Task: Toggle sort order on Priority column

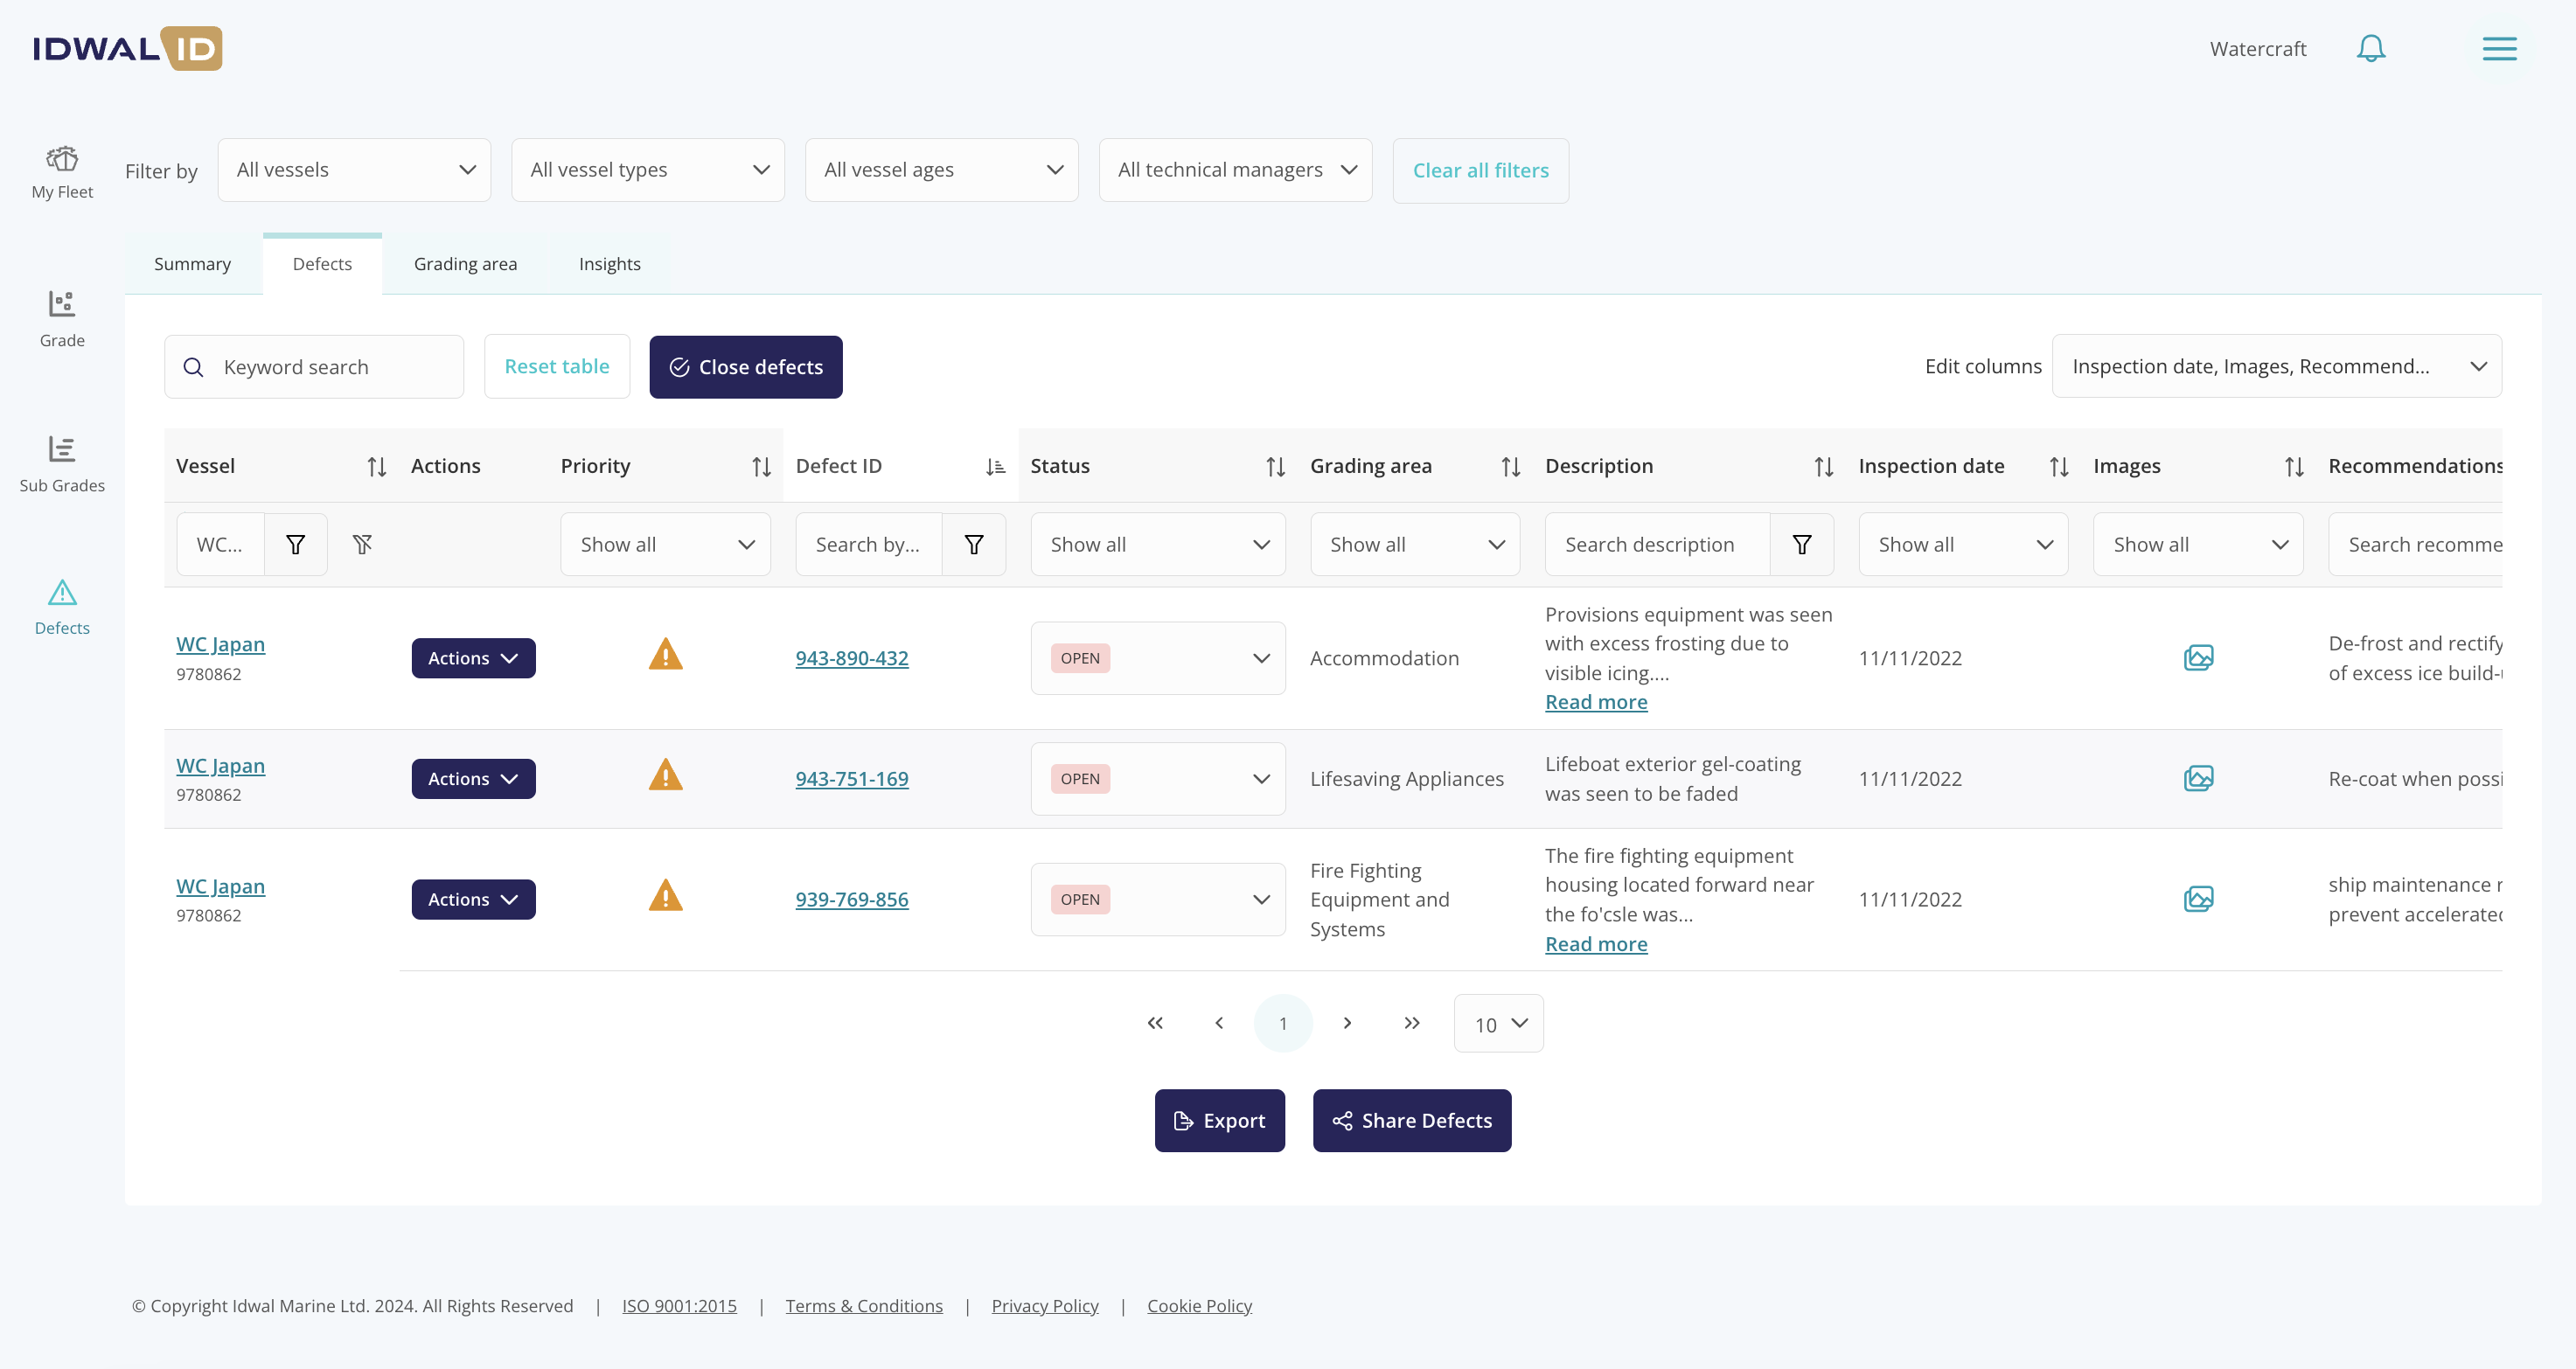Action: tap(761, 467)
